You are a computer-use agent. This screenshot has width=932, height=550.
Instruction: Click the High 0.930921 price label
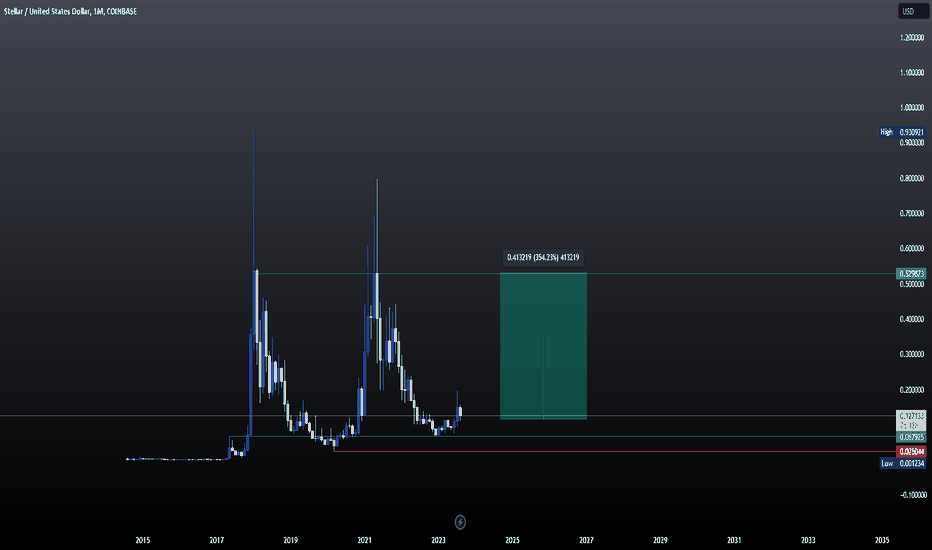(902, 132)
